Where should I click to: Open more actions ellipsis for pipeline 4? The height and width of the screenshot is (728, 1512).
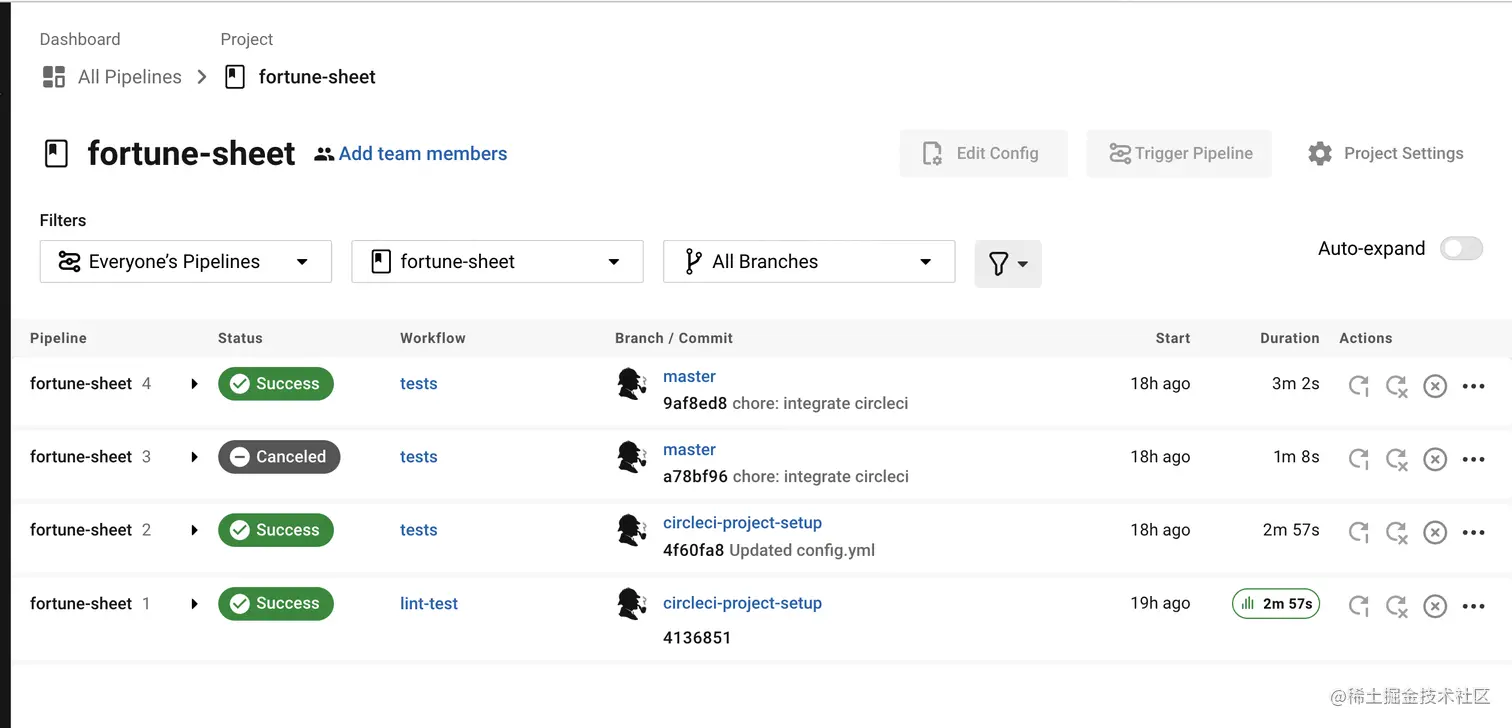click(1473, 386)
